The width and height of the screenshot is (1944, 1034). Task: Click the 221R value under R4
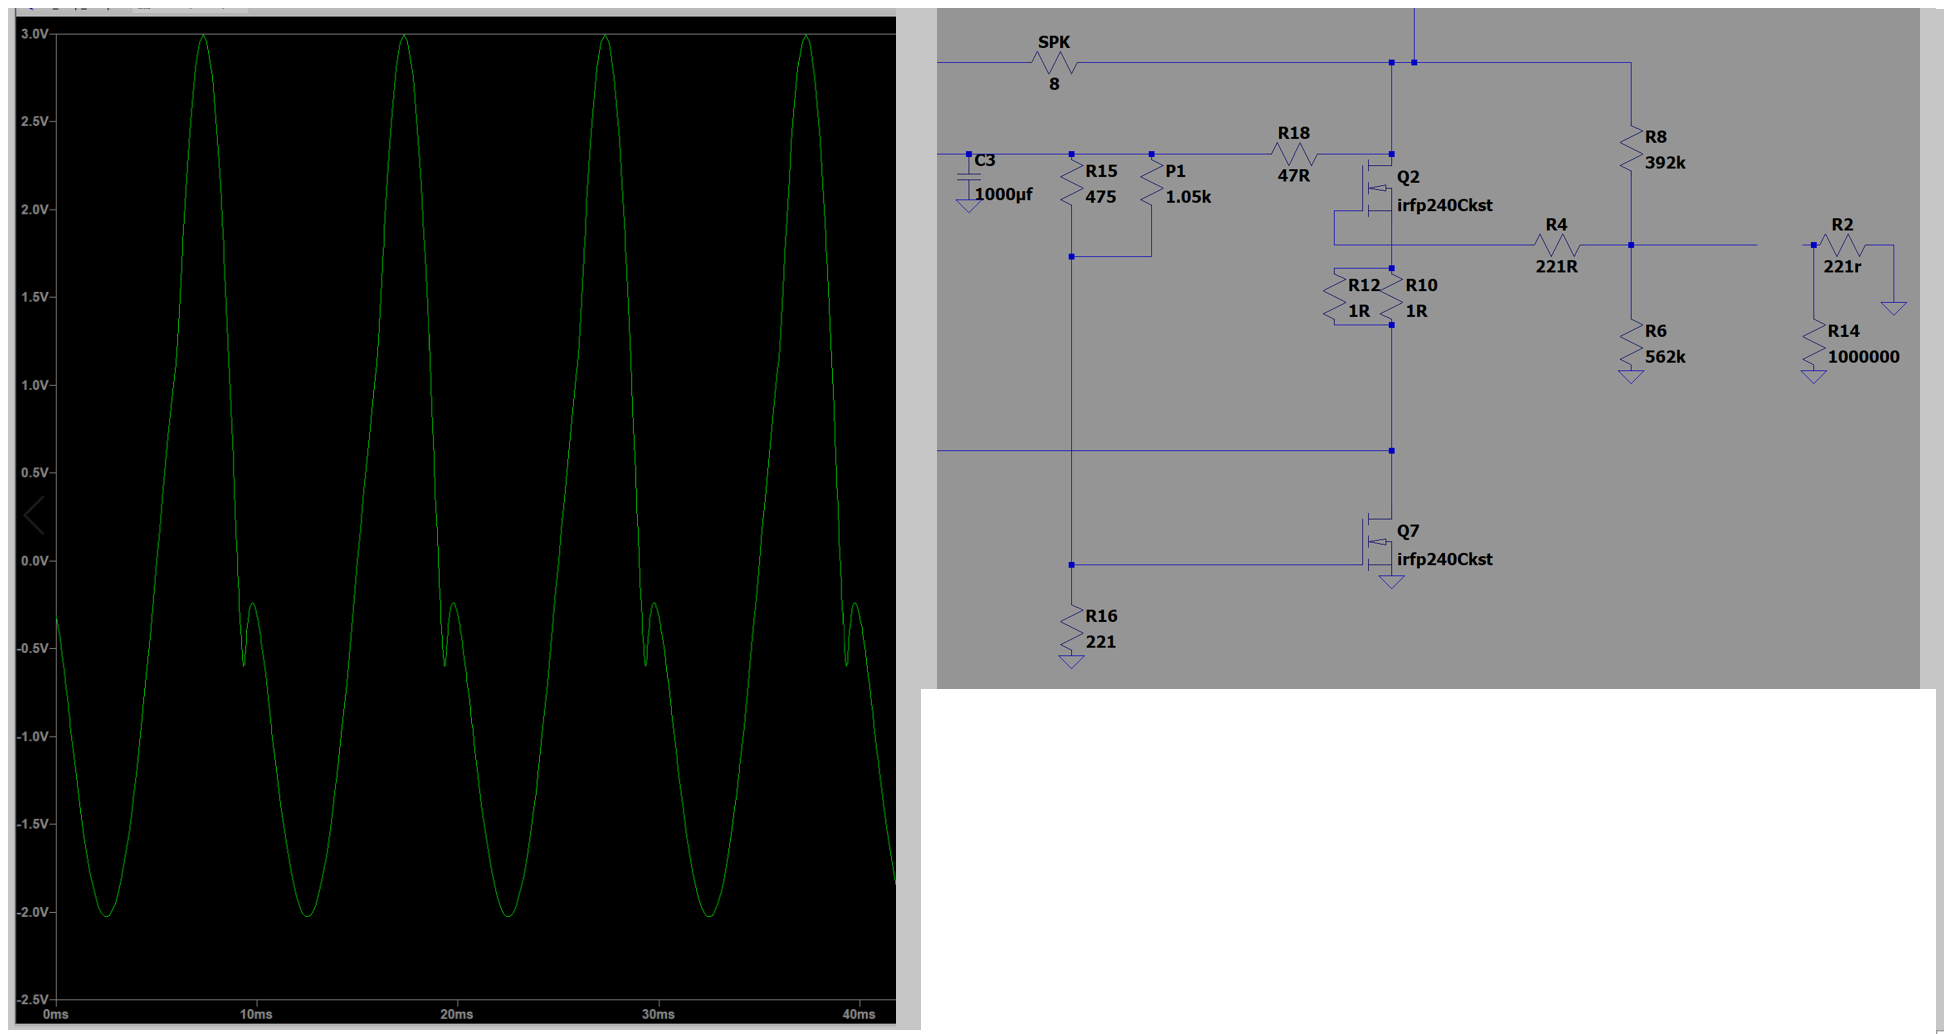click(1556, 267)
